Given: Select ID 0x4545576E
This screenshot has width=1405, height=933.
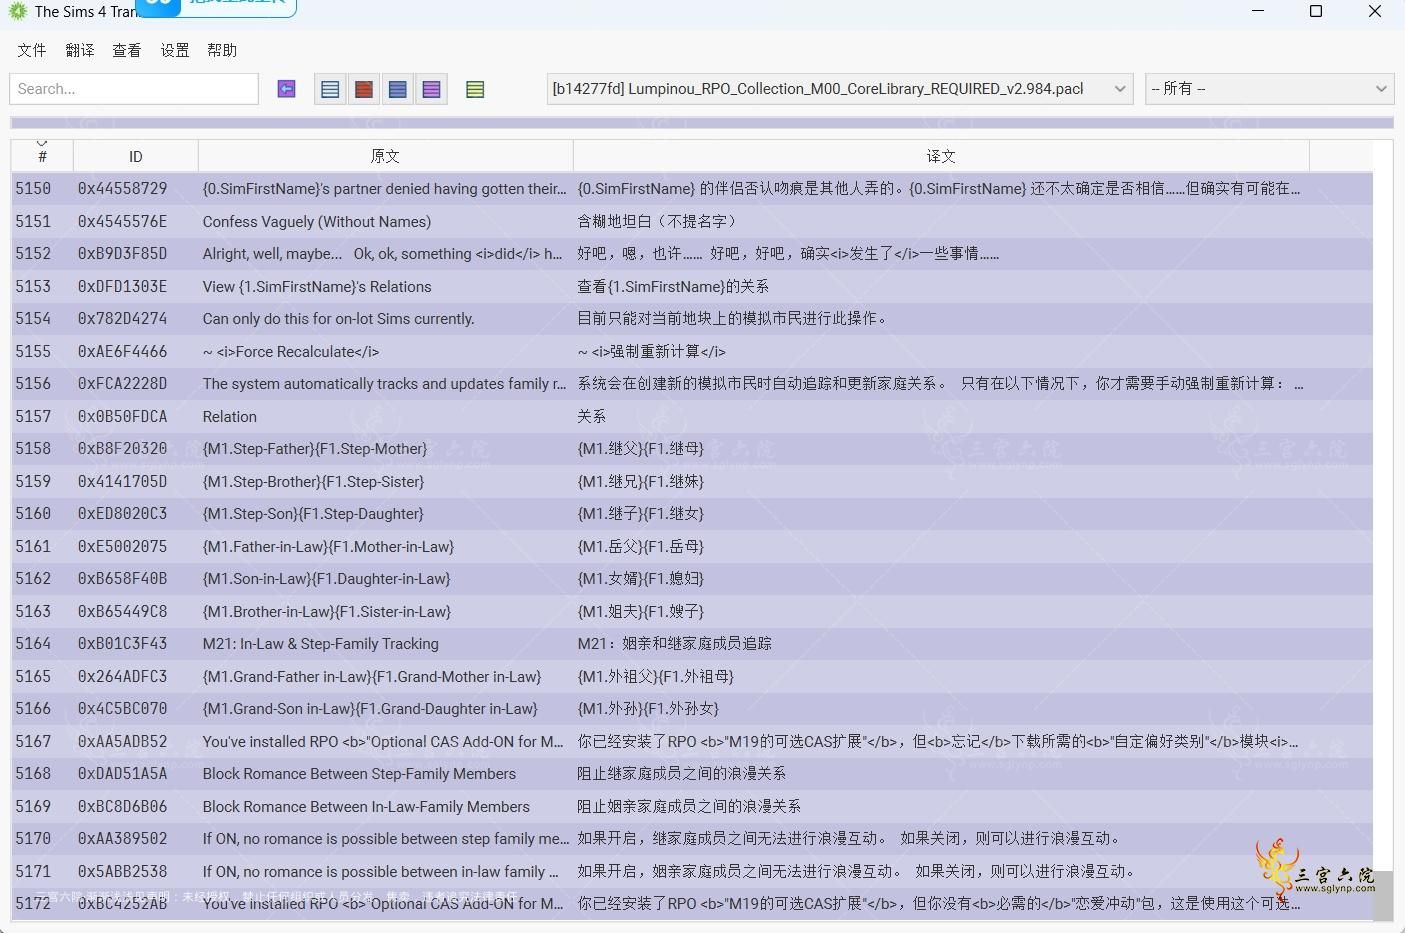Looking at the screenshot, I should tap(123, 221).
